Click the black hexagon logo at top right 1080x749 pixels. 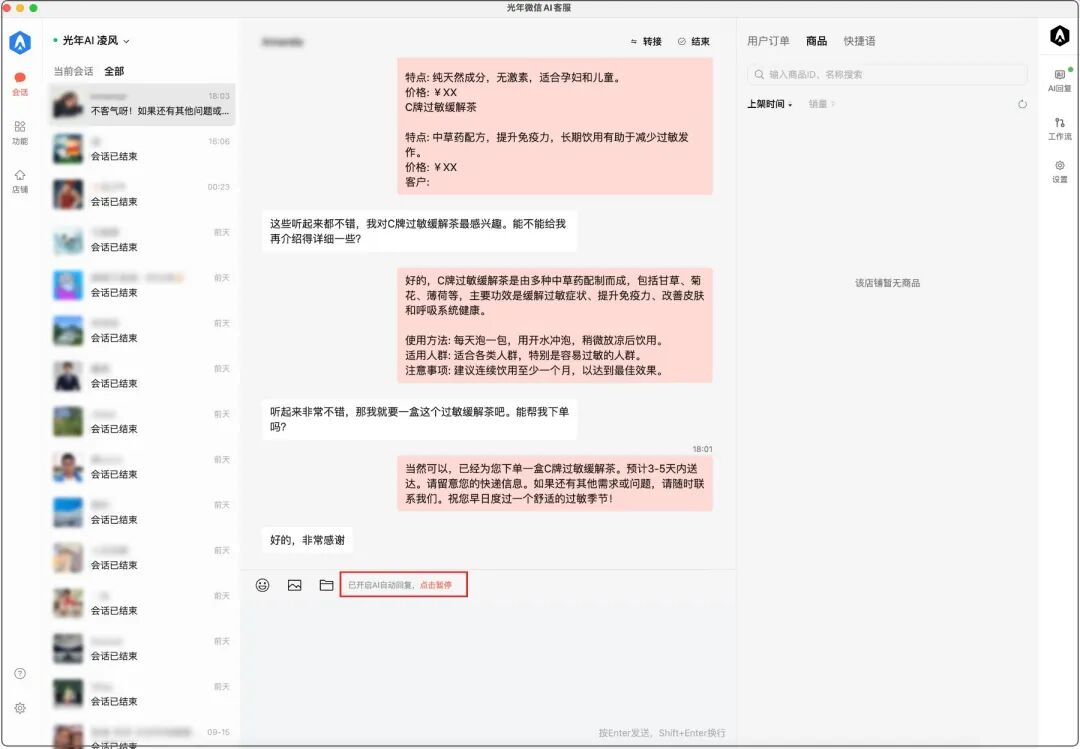click(x=1059, y=36)
